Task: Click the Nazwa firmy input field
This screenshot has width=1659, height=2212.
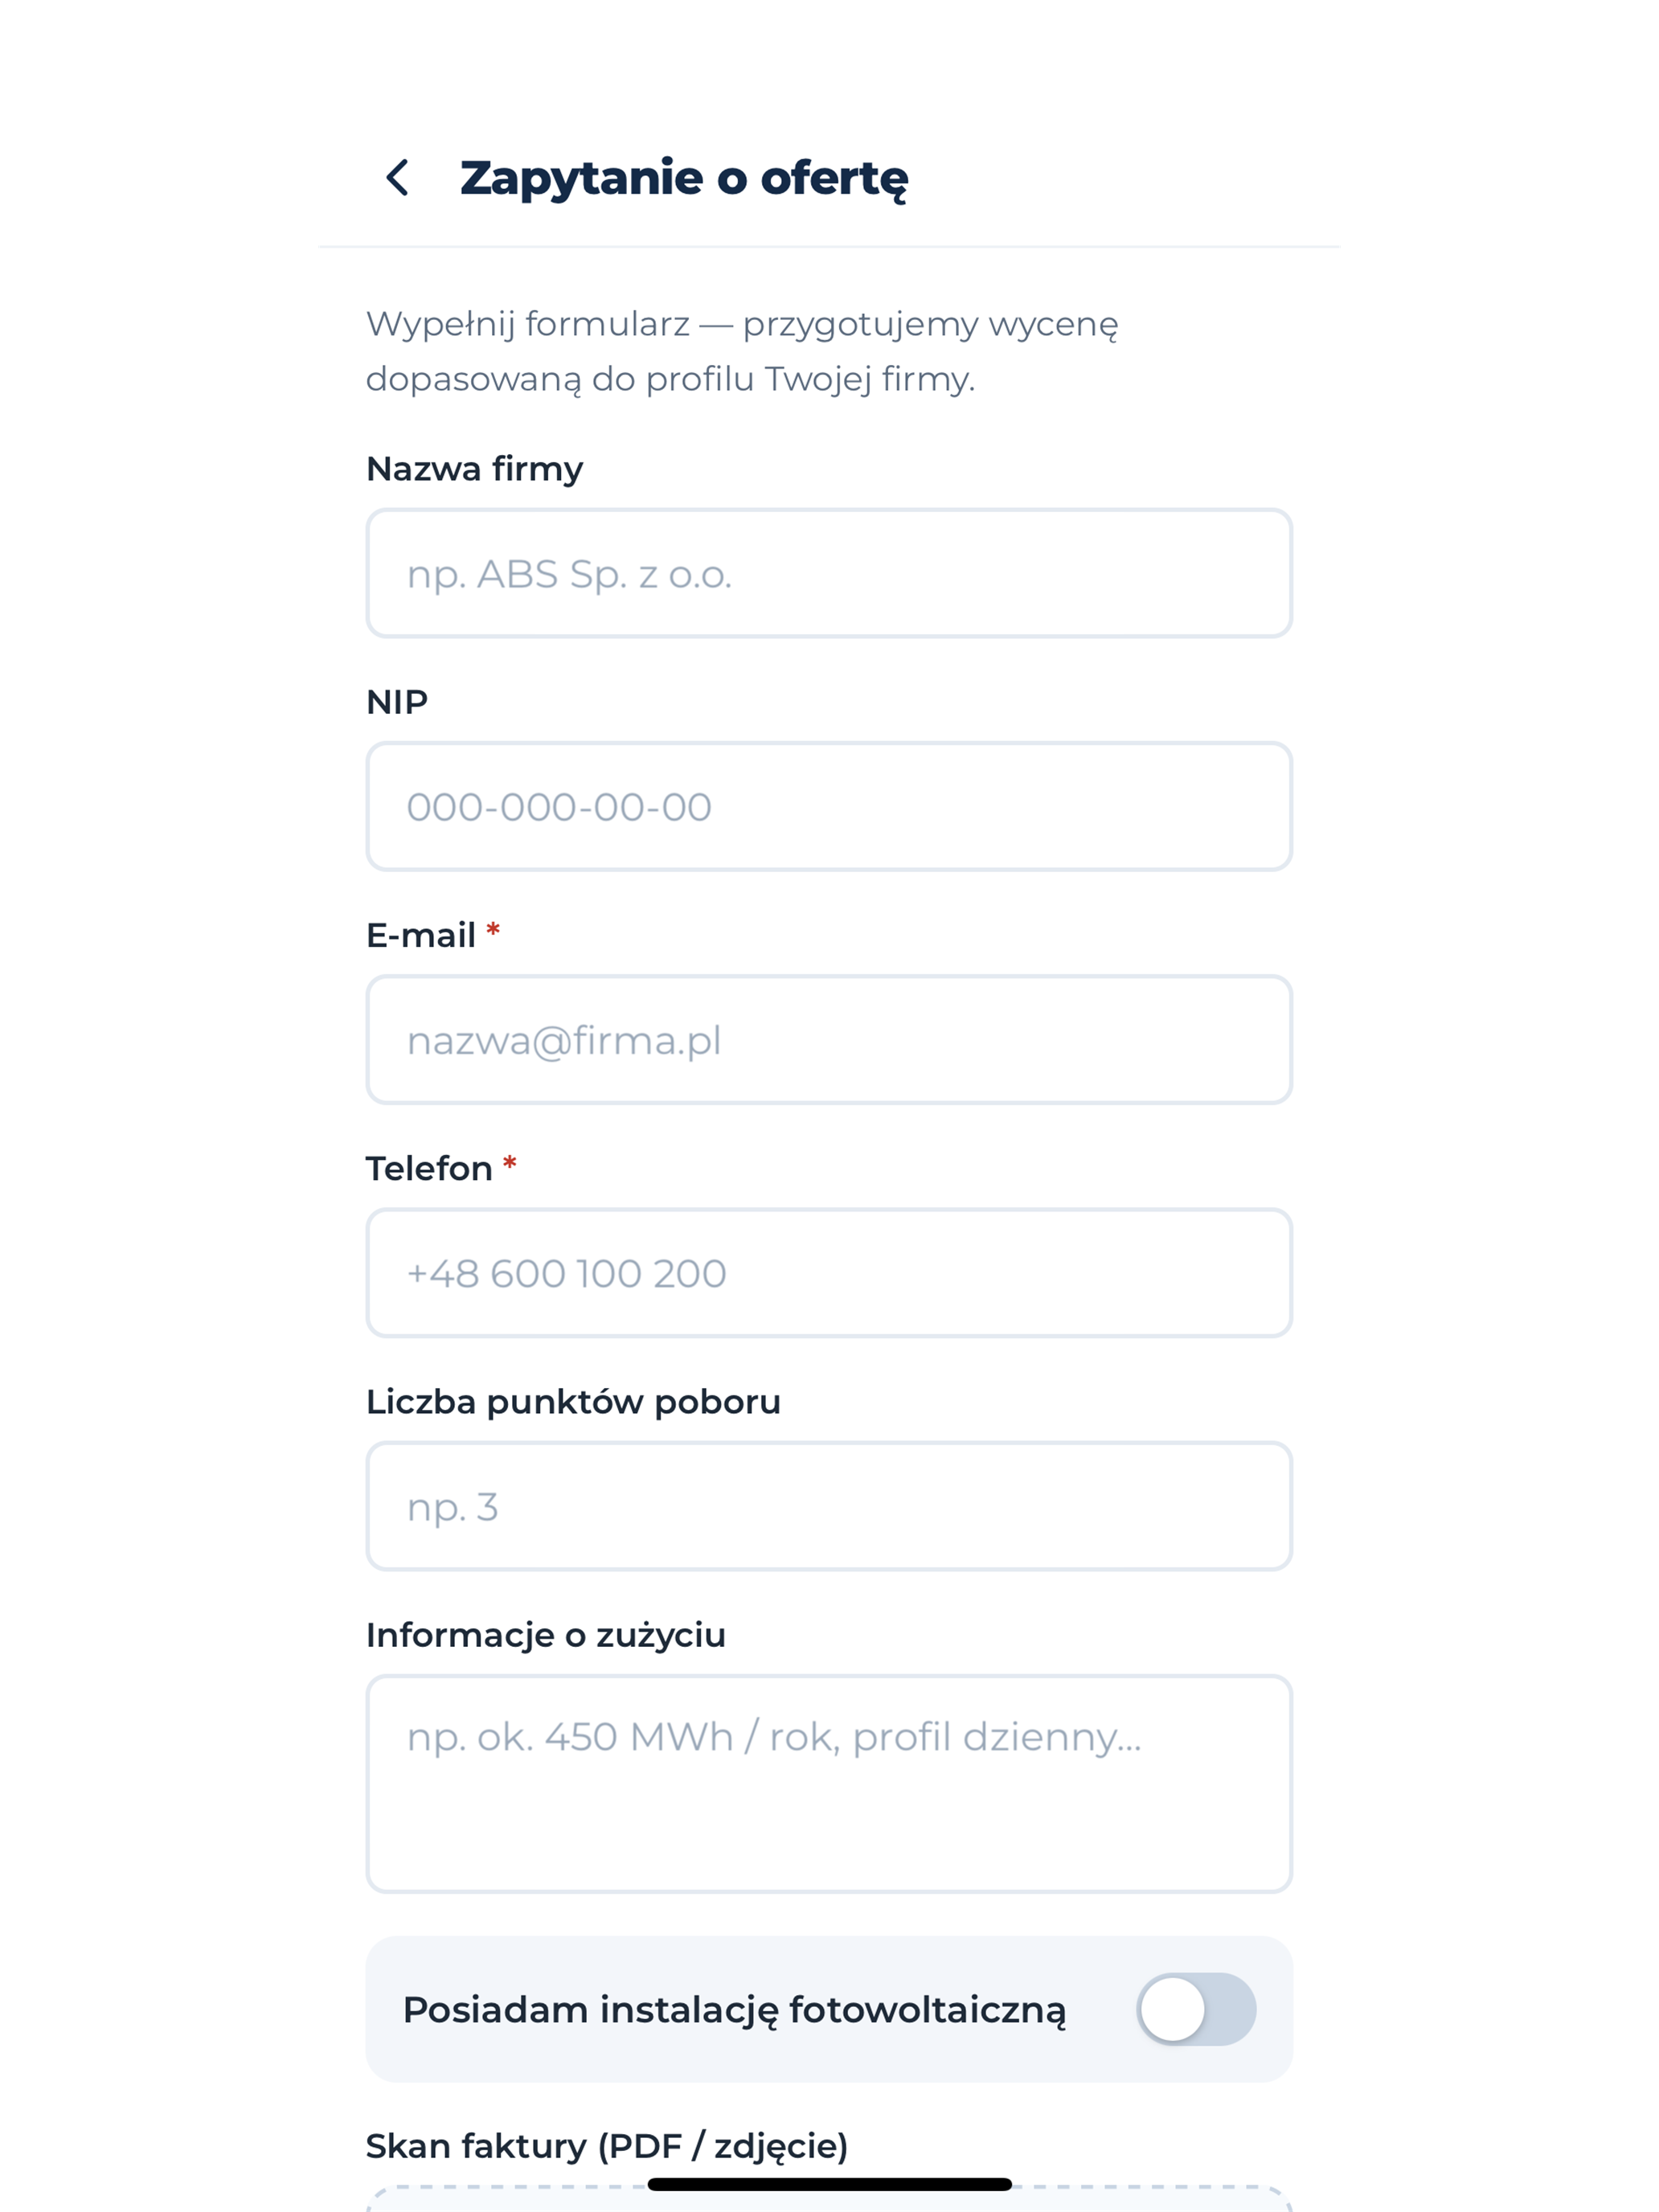Action: 829,573
